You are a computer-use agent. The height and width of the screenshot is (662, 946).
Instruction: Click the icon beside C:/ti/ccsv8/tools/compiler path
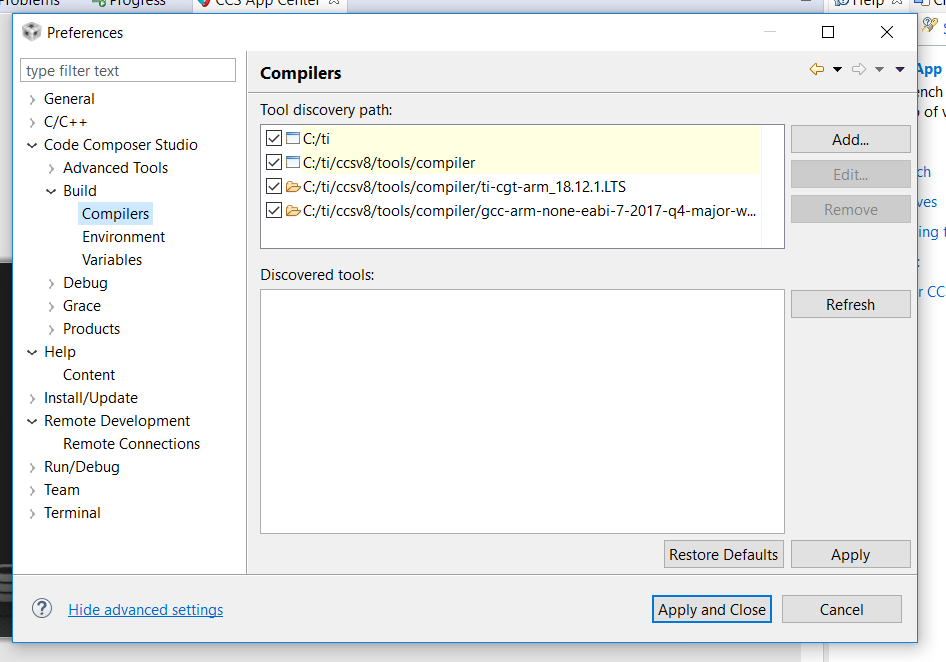293,162
